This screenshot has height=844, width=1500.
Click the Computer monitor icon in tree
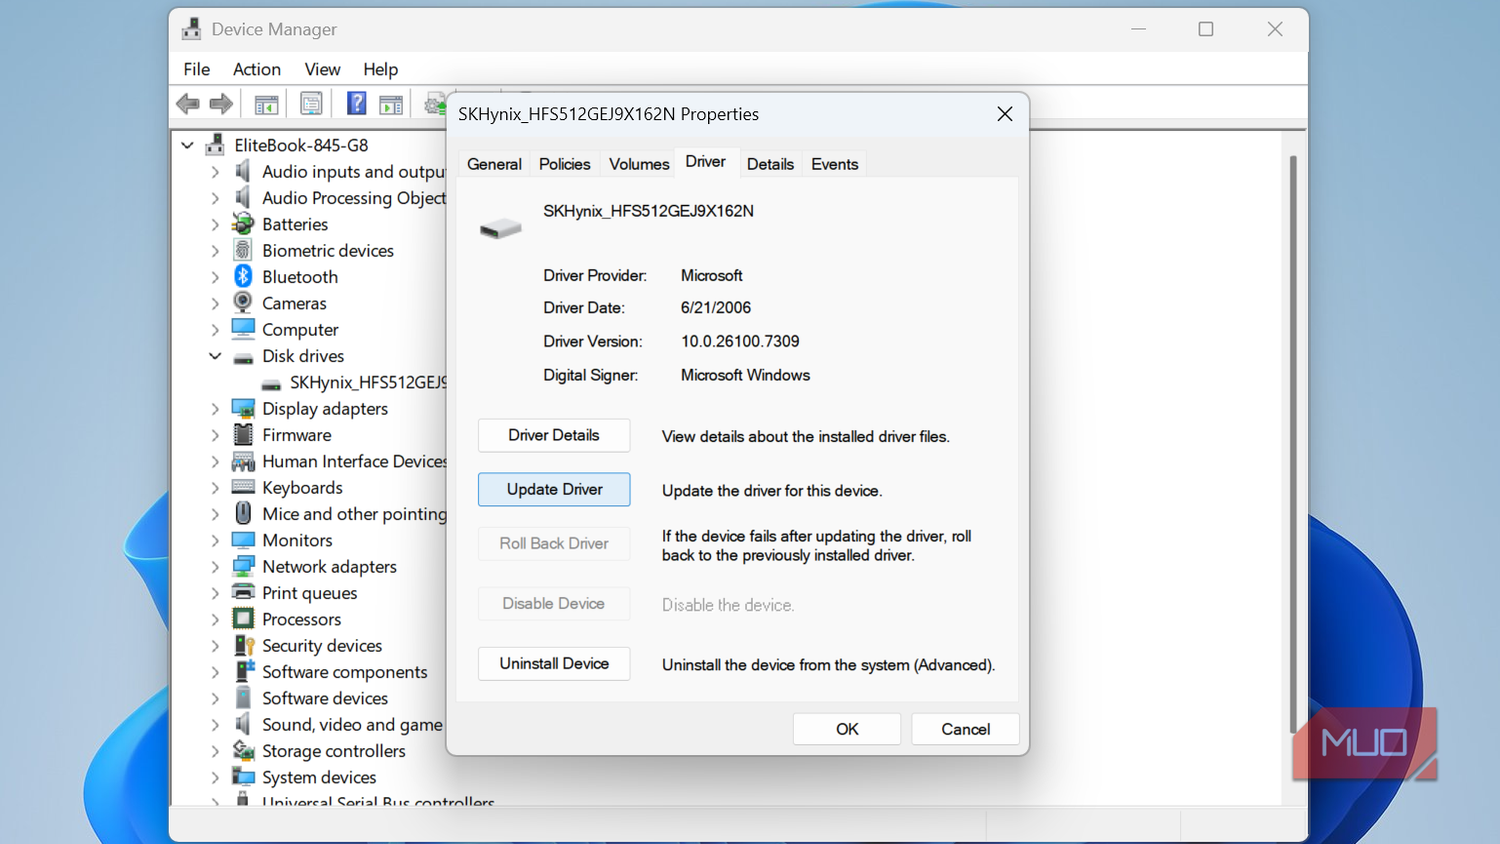[242, 329]
